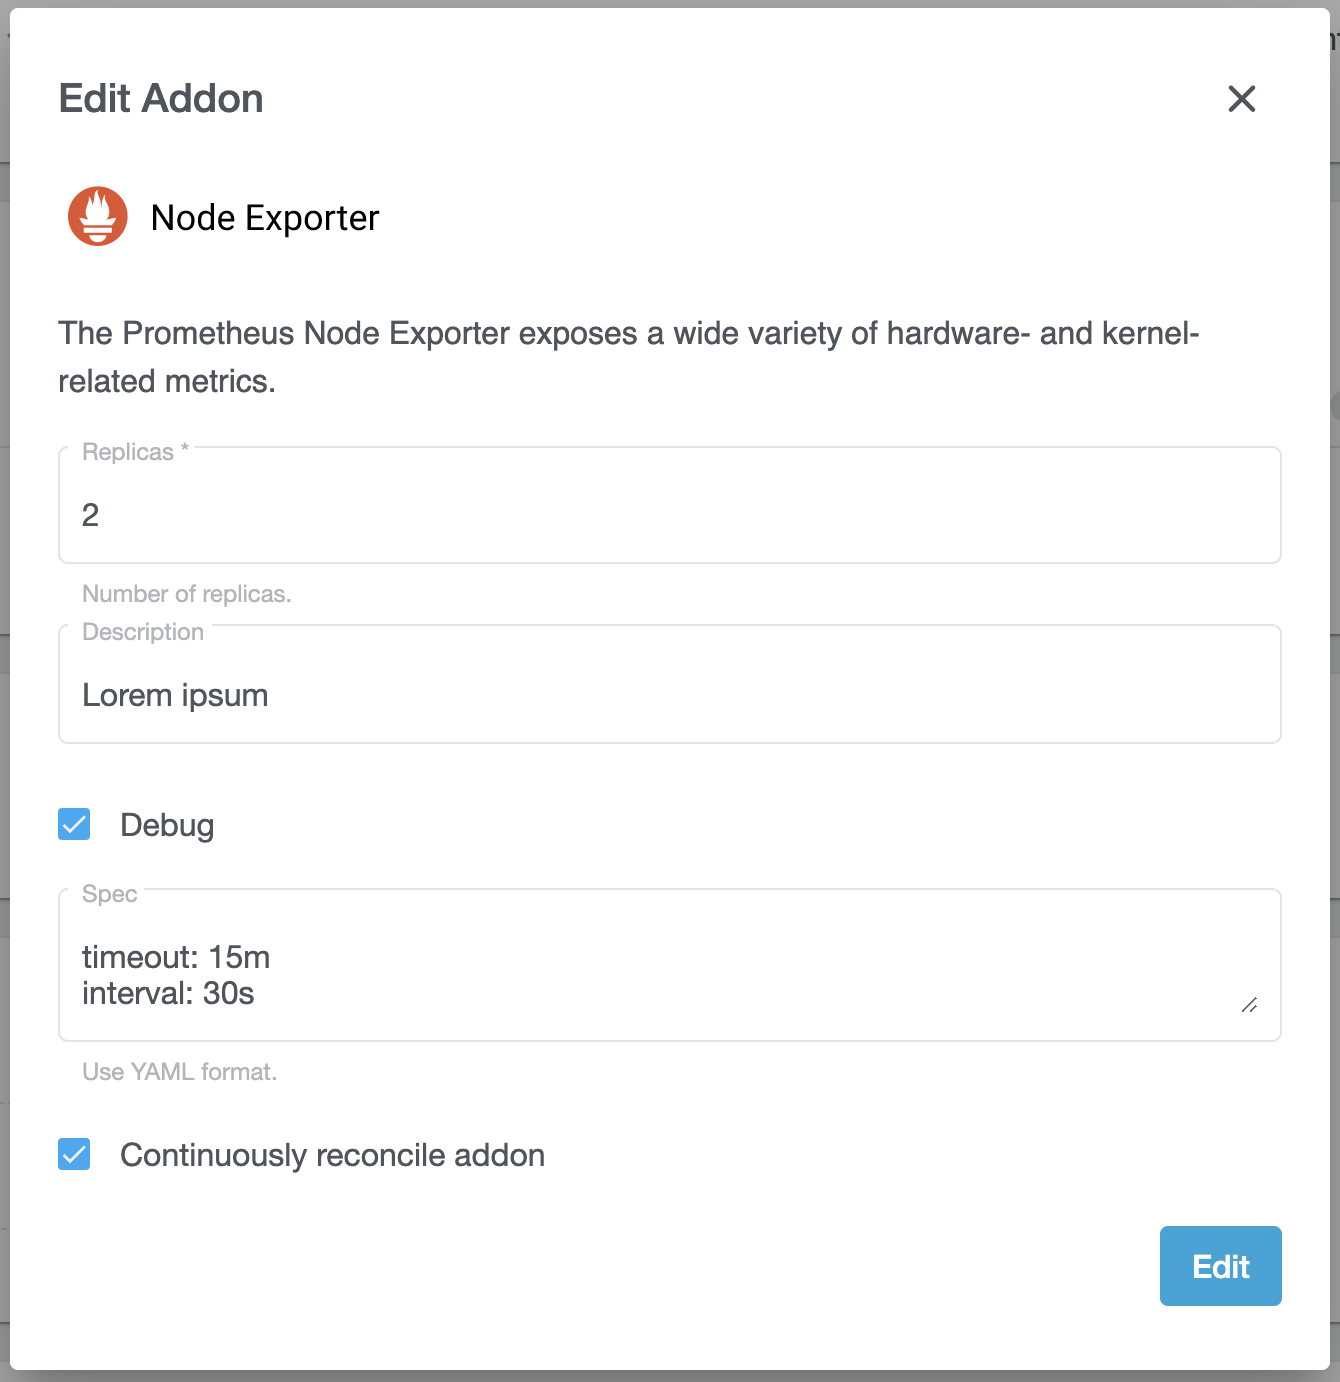This screenshot has width=1340, height=1382.
Task: Click the Continuously reconcile addon label
Action: [x=332, y=1154]
